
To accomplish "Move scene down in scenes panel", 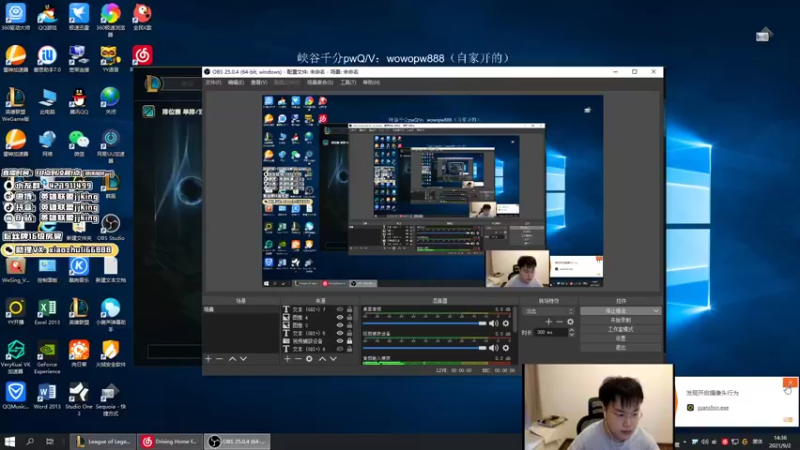I will pos(243,359).
